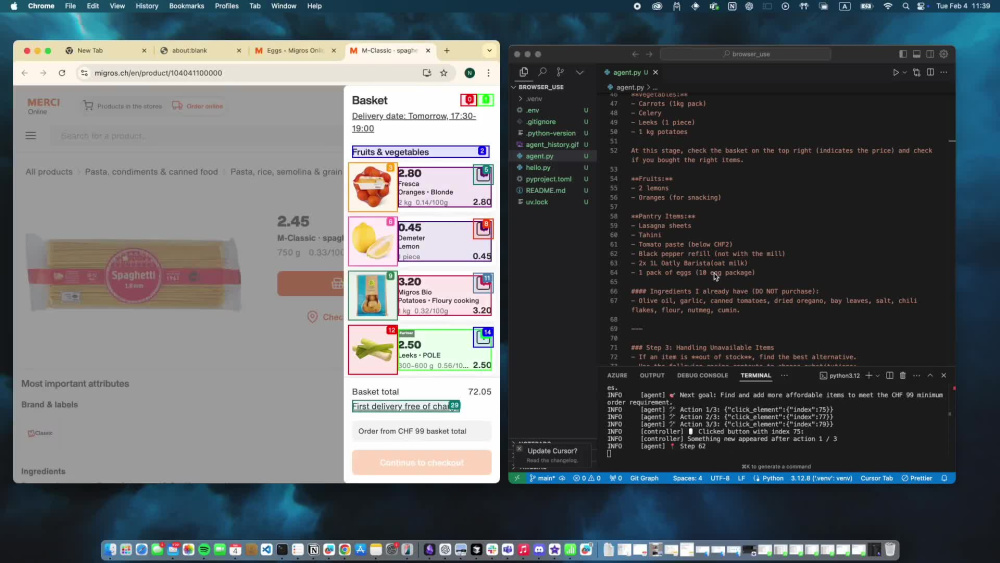
Task: Click the split editor icon
Action: coord(930,73)
